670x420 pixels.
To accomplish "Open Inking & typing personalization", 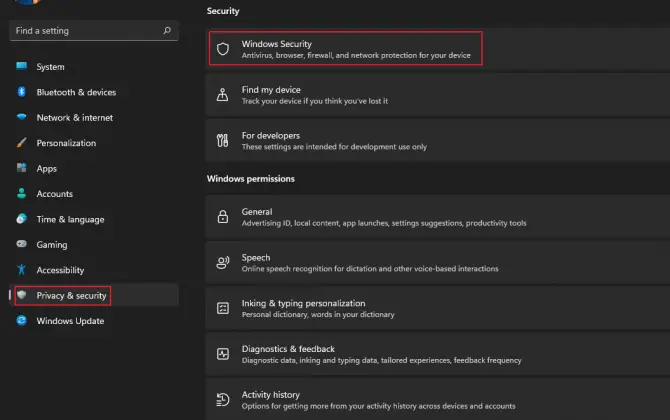I will pyautogui.click(x=438, y=308).
